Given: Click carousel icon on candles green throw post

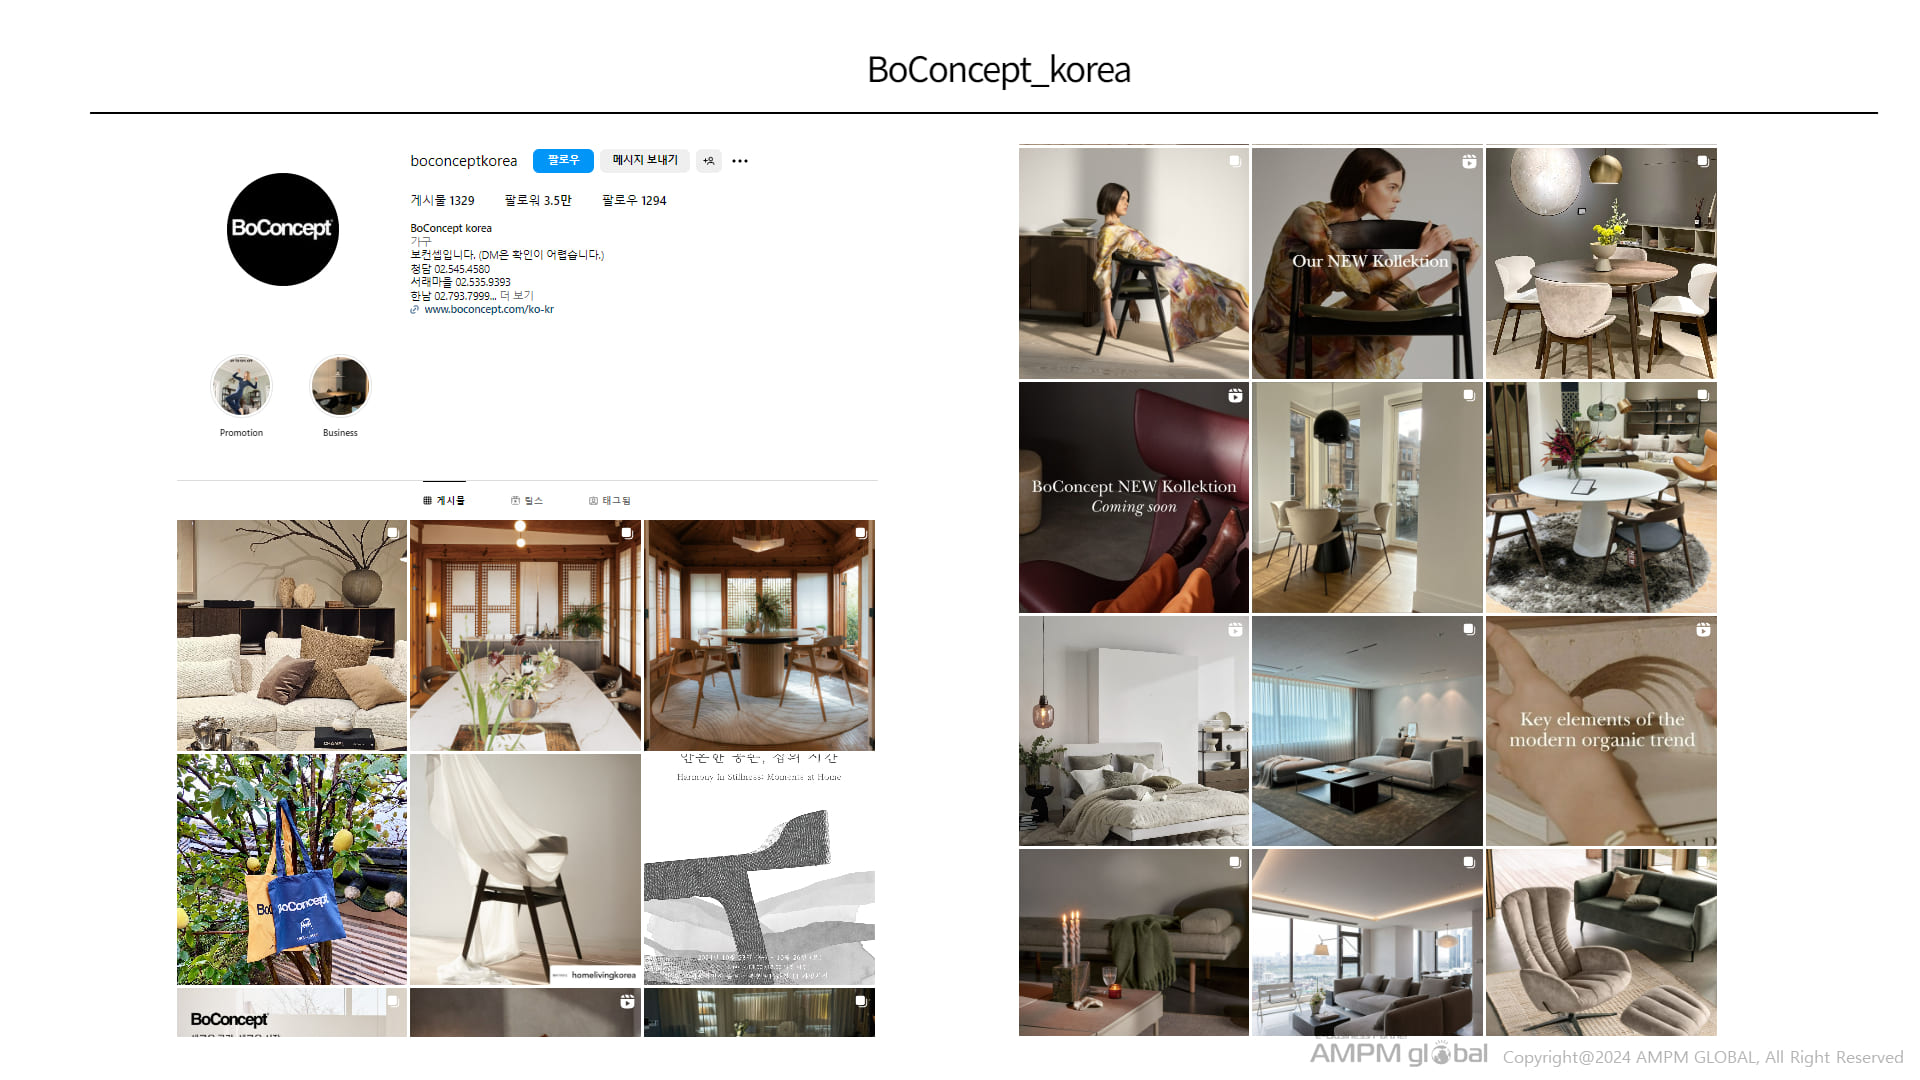Looking at the screenshot, I should point(1235,862).
